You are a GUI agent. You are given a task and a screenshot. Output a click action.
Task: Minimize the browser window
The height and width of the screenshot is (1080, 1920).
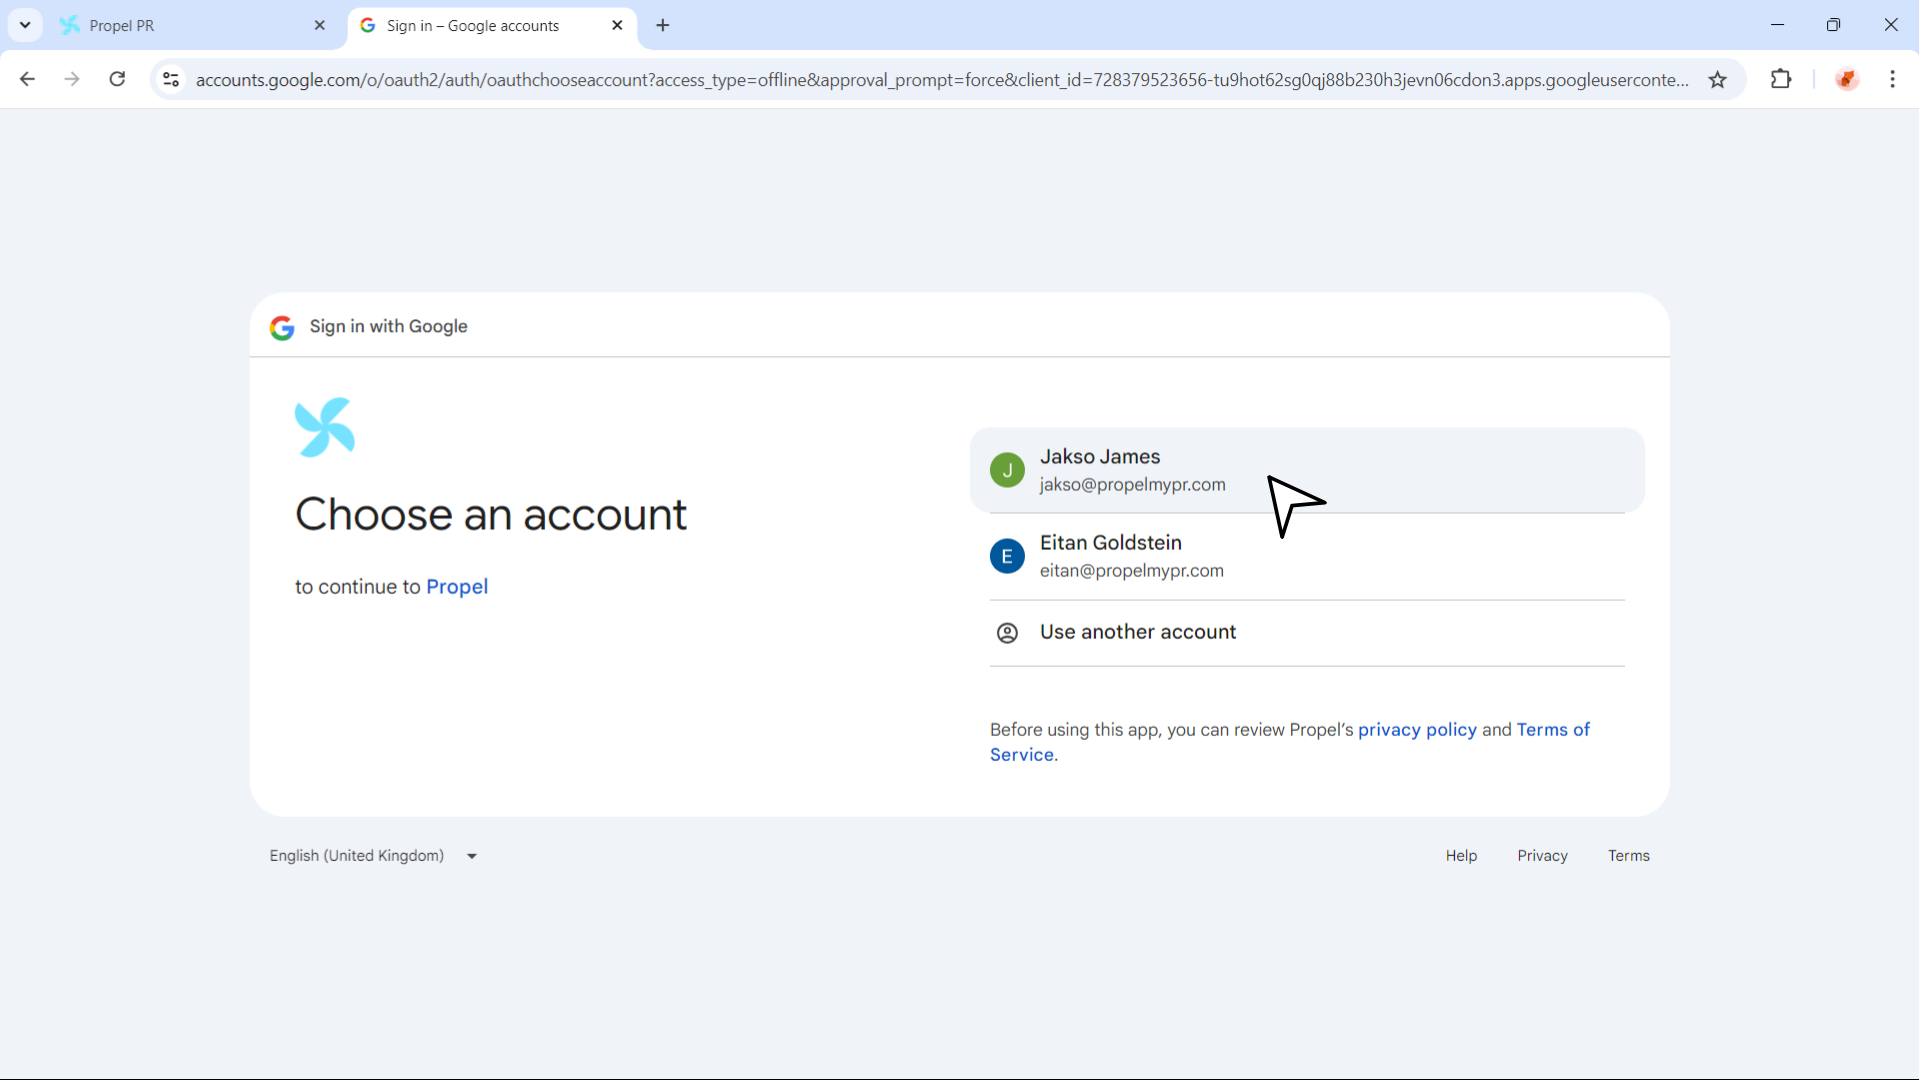(1777, 25)
